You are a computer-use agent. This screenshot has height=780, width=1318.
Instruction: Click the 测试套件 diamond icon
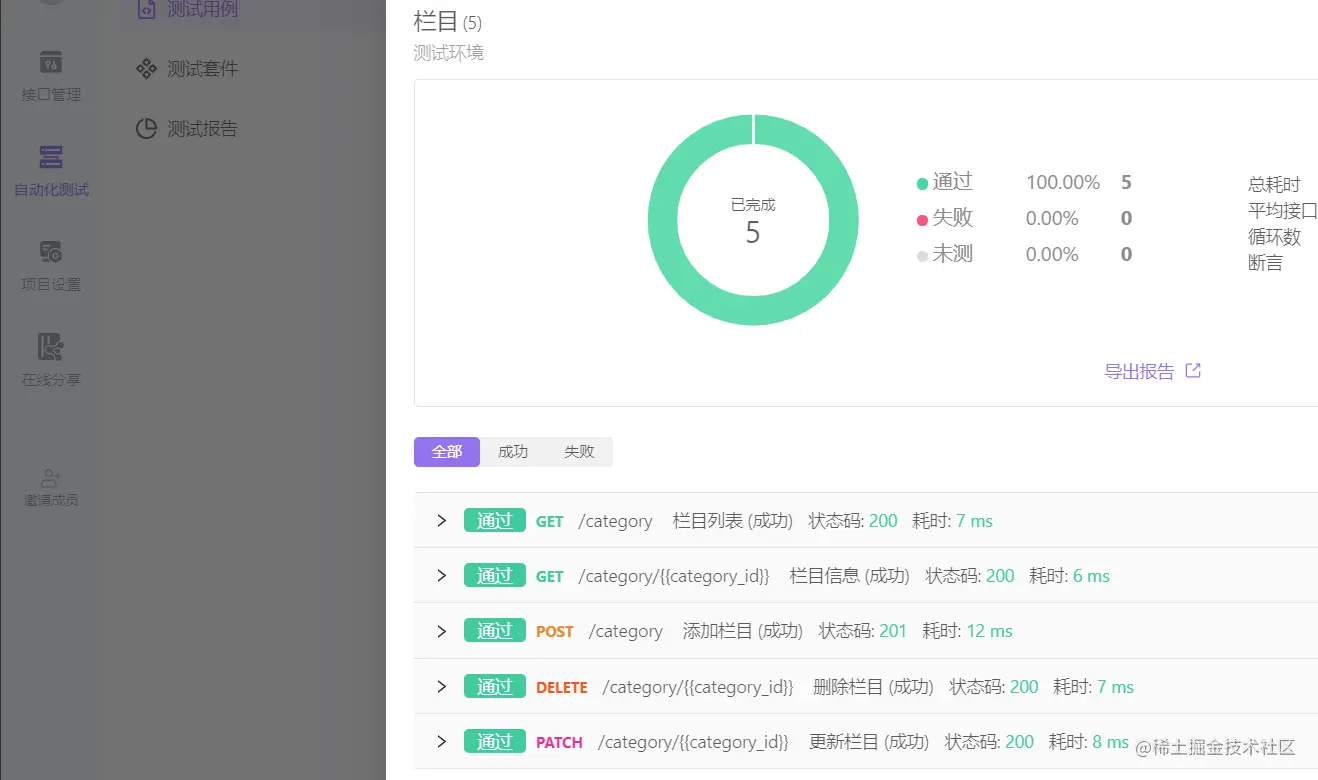tap(146, 69)
